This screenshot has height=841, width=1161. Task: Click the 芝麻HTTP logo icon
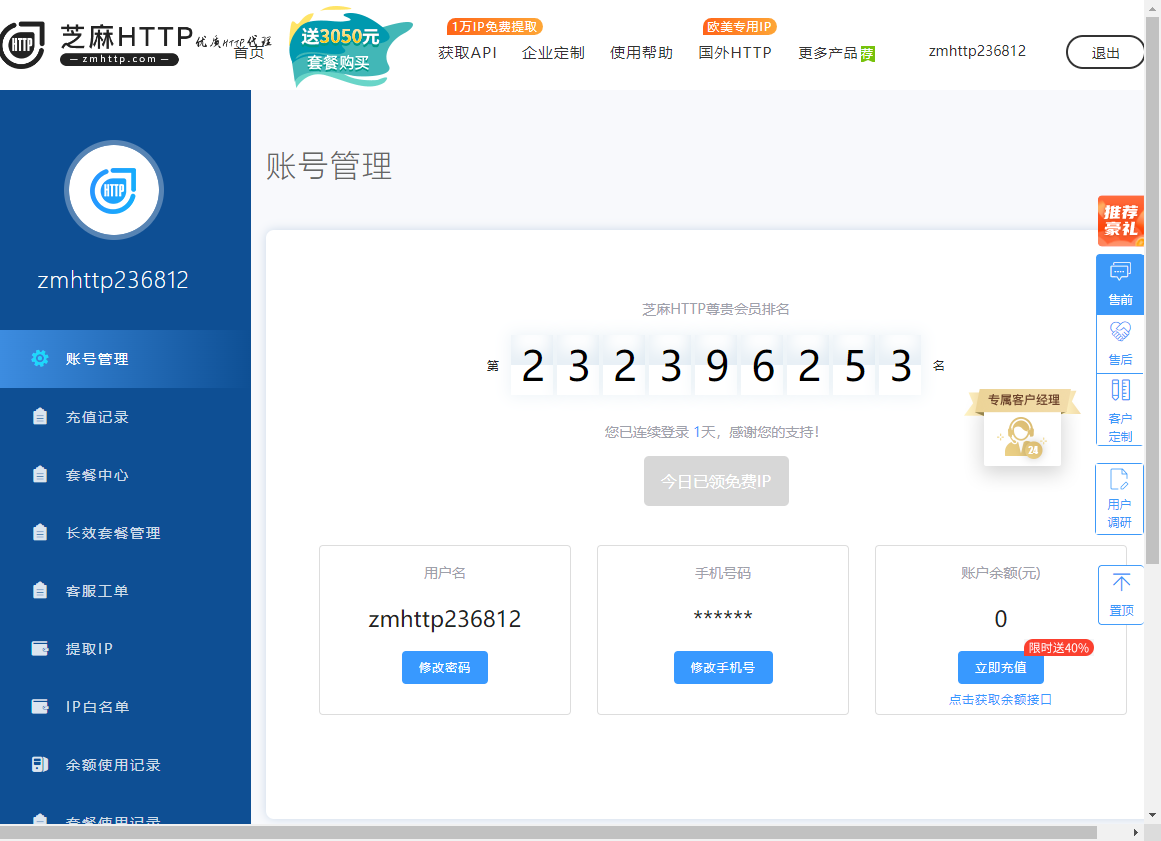(x=22, y=44)
